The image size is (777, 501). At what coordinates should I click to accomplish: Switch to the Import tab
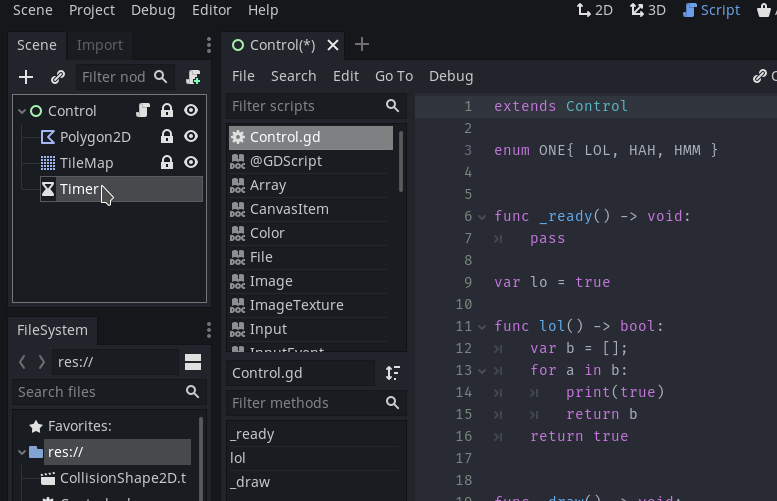(100, 45)
